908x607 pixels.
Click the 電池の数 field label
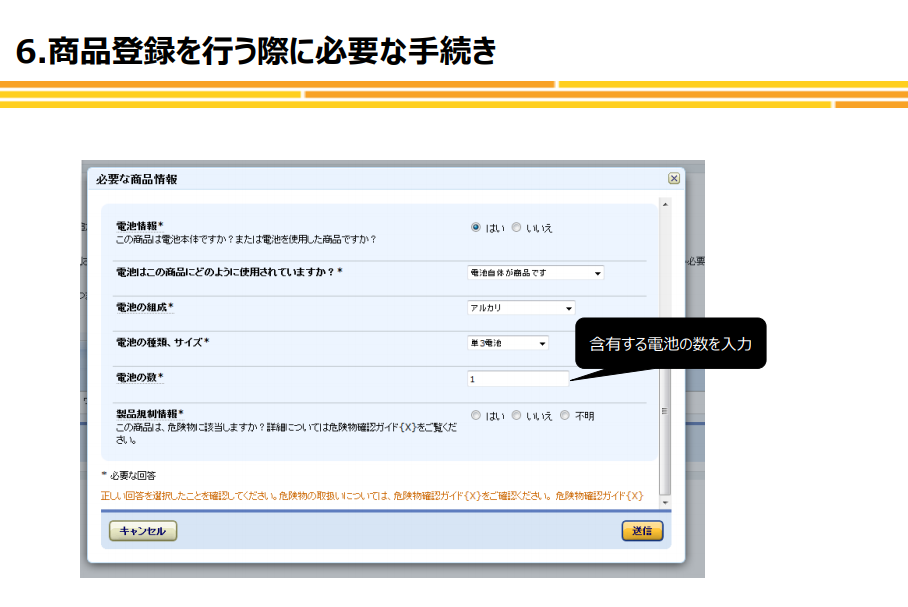click(x=140, y=377)
